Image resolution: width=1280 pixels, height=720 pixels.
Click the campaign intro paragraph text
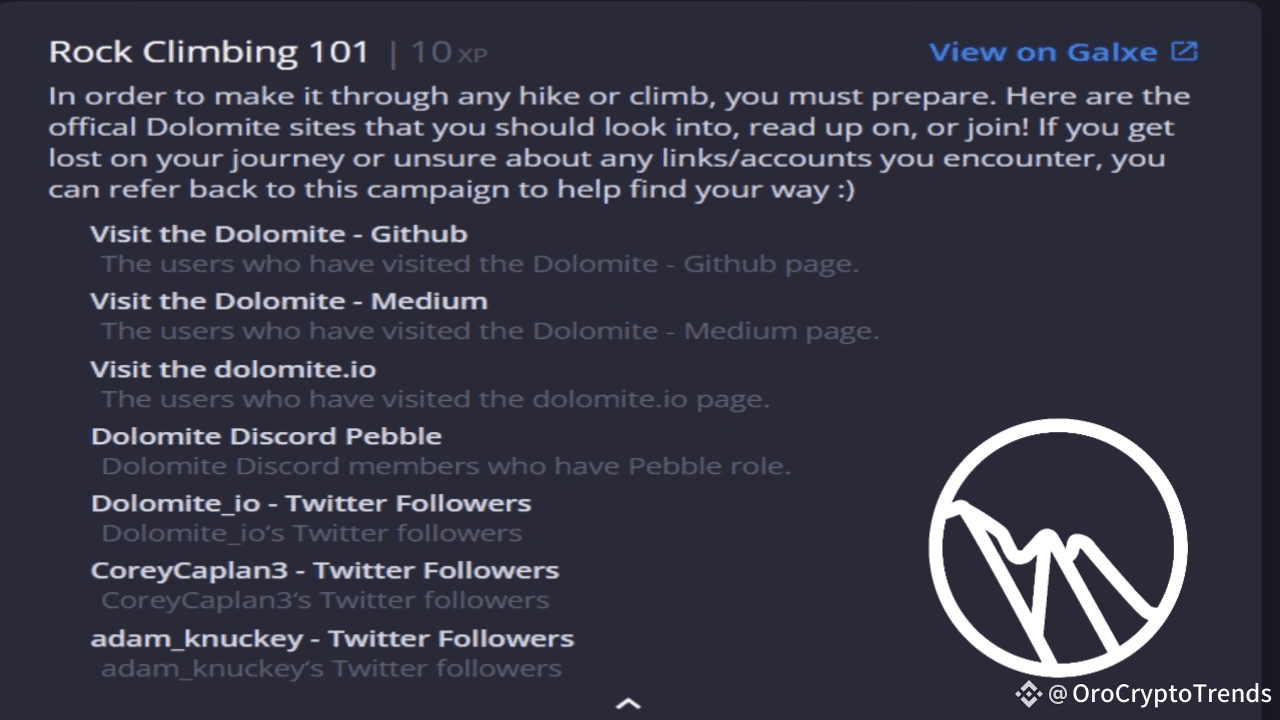pyautogui.click(x=619, y=143)
